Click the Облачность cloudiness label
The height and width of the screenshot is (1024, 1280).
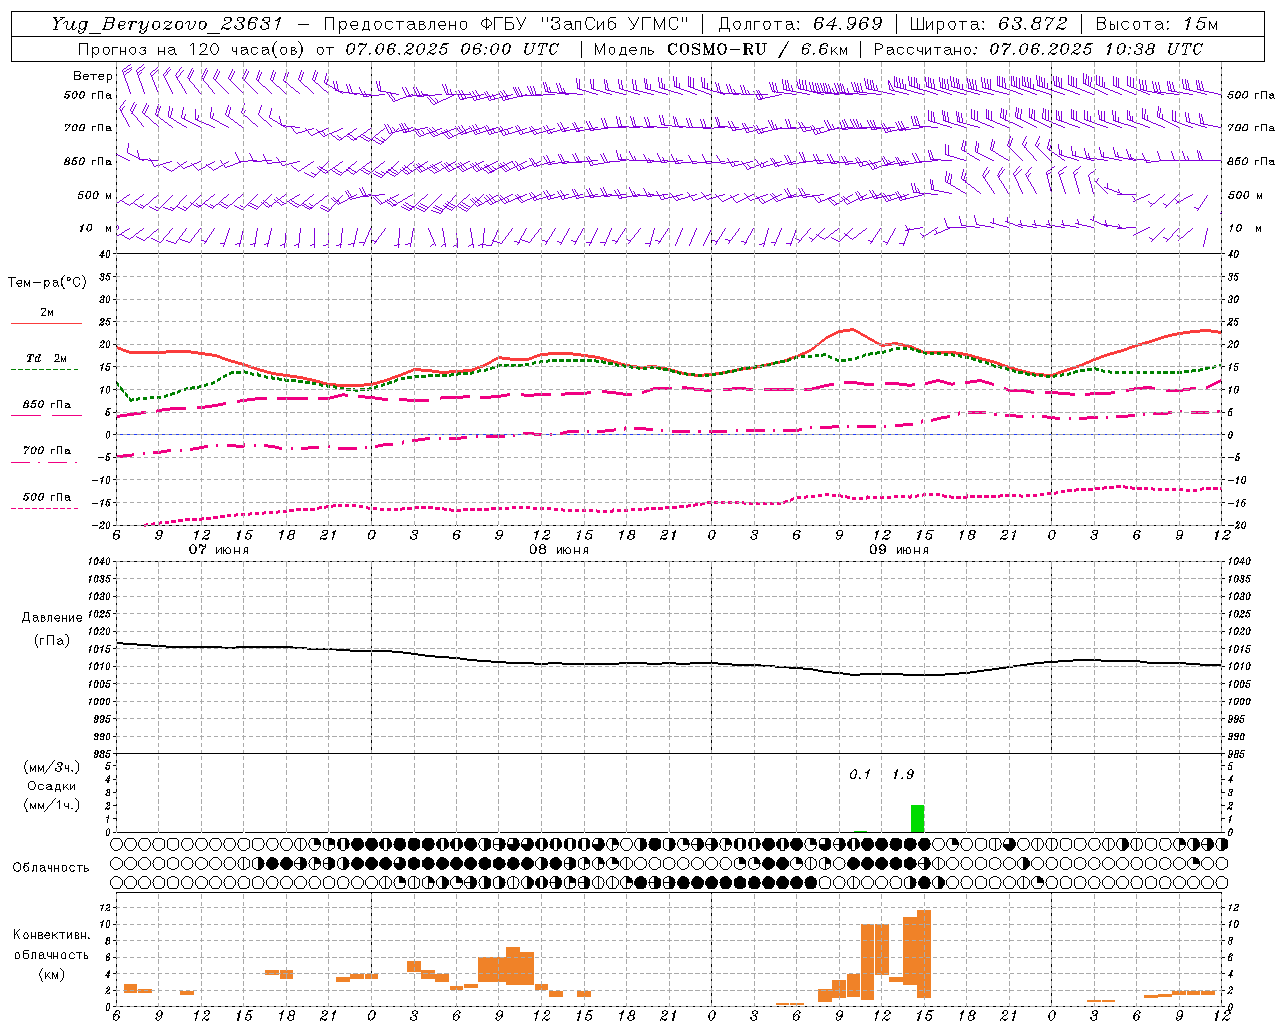click(51, 868)
